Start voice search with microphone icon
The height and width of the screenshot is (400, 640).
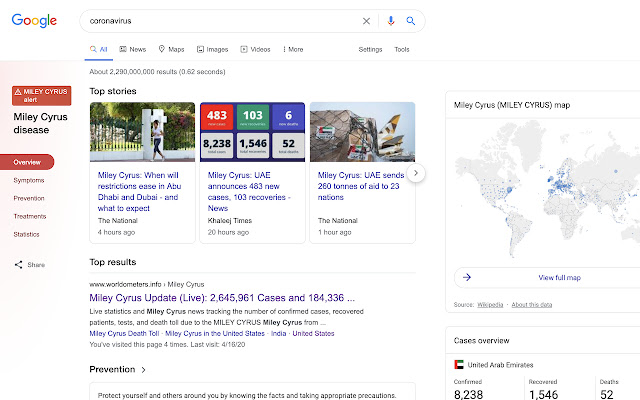tap(391, 20)
